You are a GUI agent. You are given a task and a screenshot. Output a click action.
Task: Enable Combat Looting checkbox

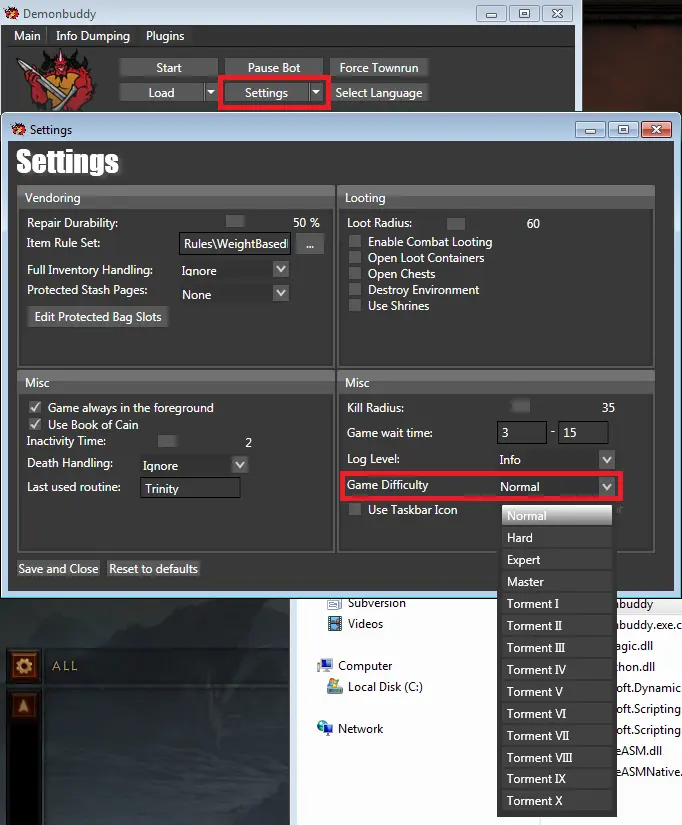[355, 242]
